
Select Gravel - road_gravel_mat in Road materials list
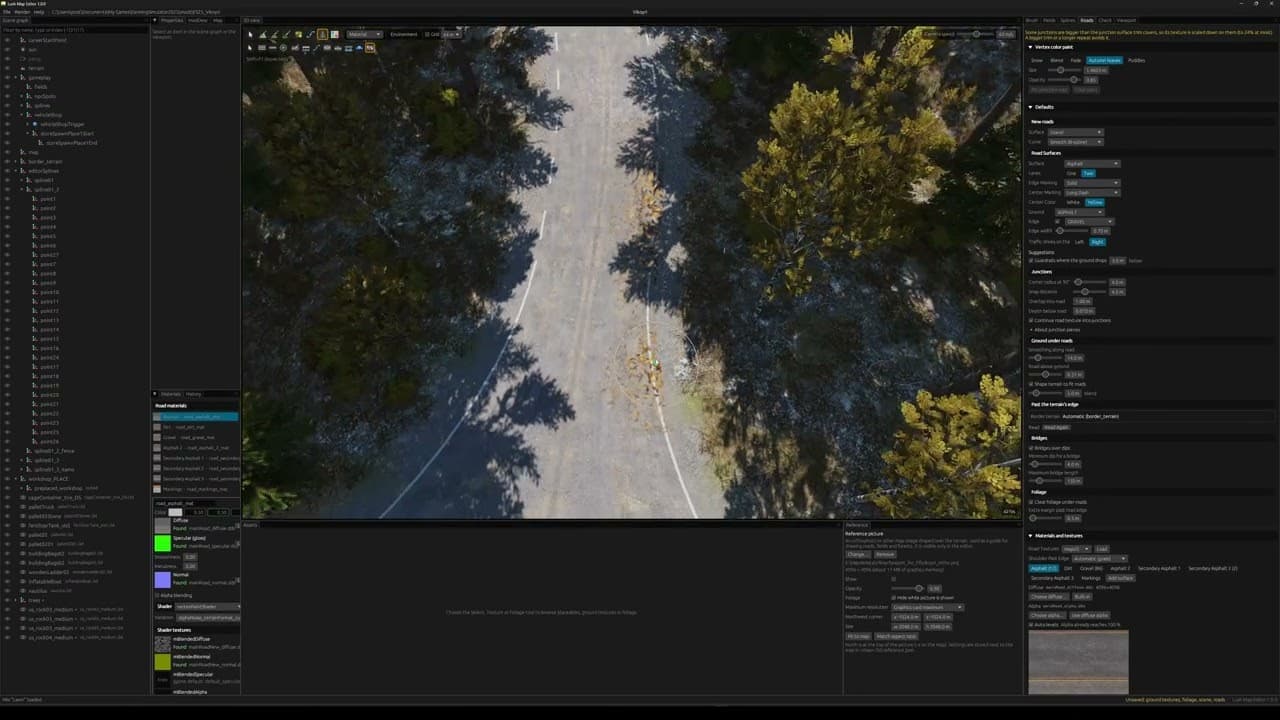(x=196, y=437)
